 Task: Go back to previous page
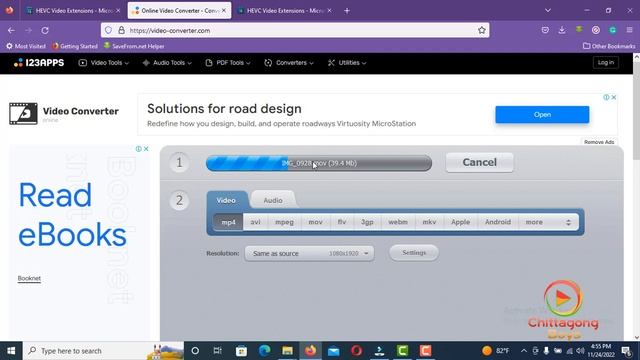[11, 30]
